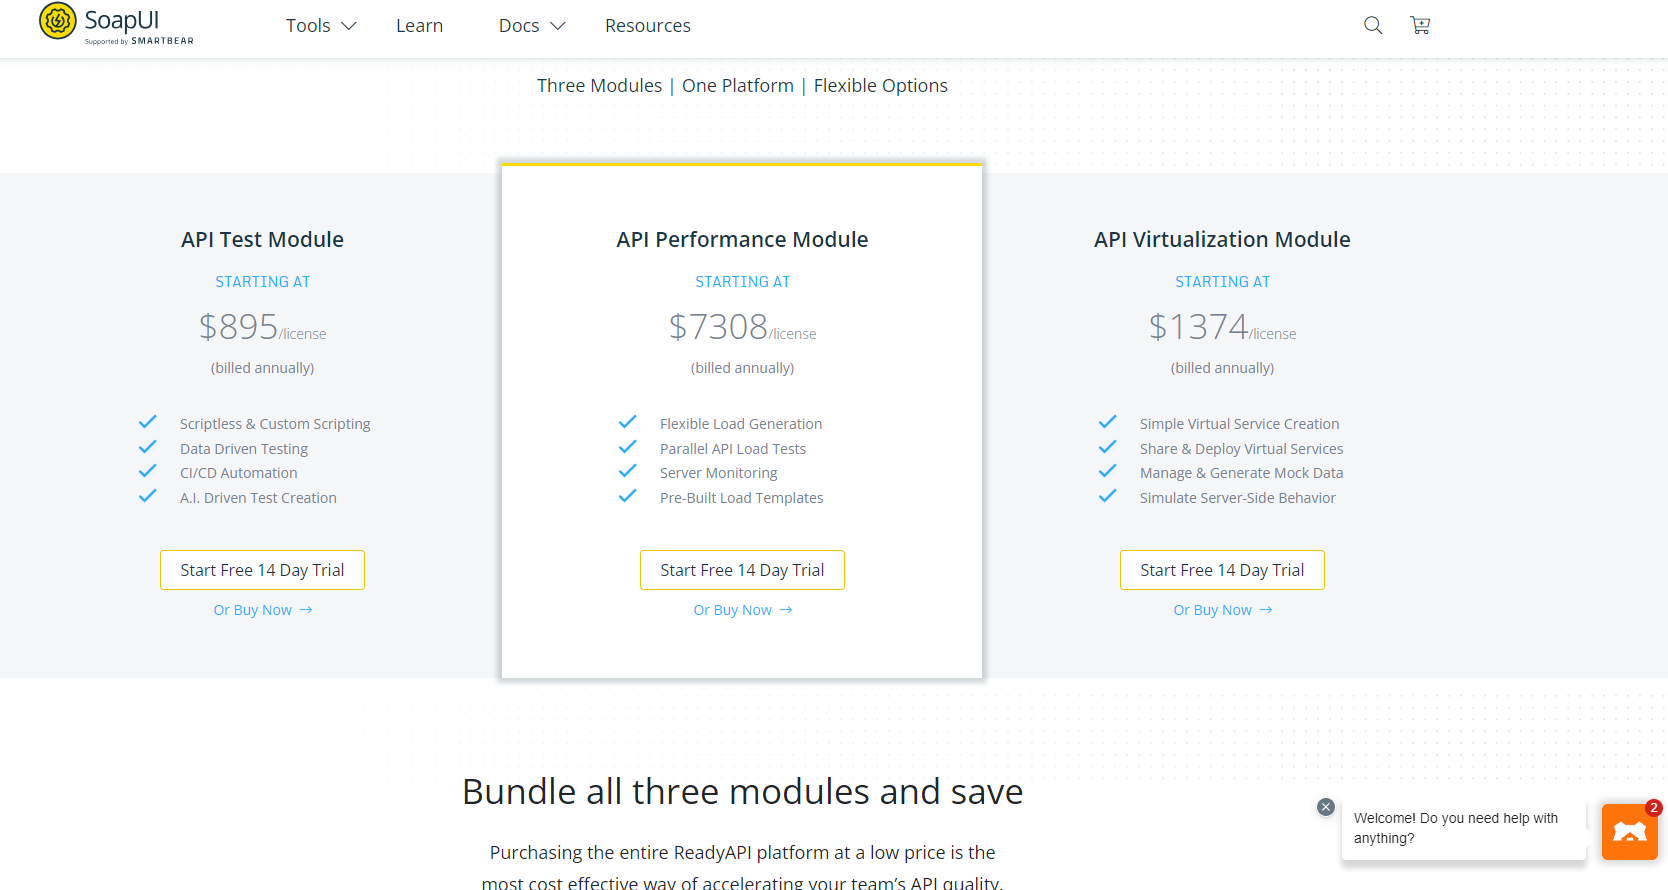The width and height of the screenshot is (1668, 890).
Task: Open the Learn menu item
Action: click(419, 26)
